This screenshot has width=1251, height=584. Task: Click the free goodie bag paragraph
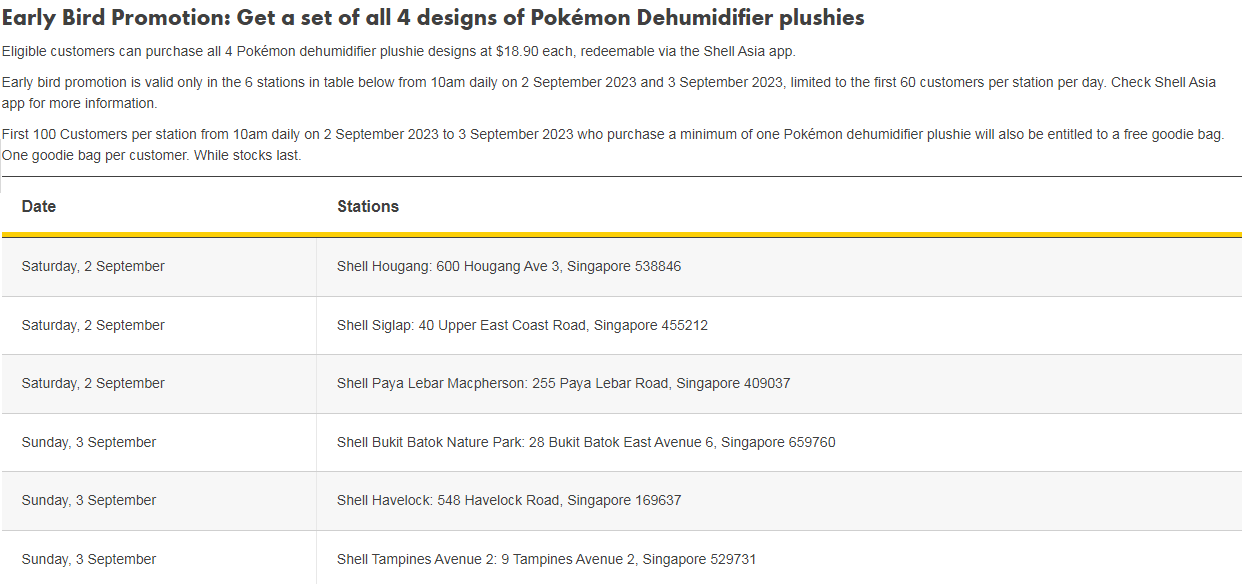click(612, 144)
